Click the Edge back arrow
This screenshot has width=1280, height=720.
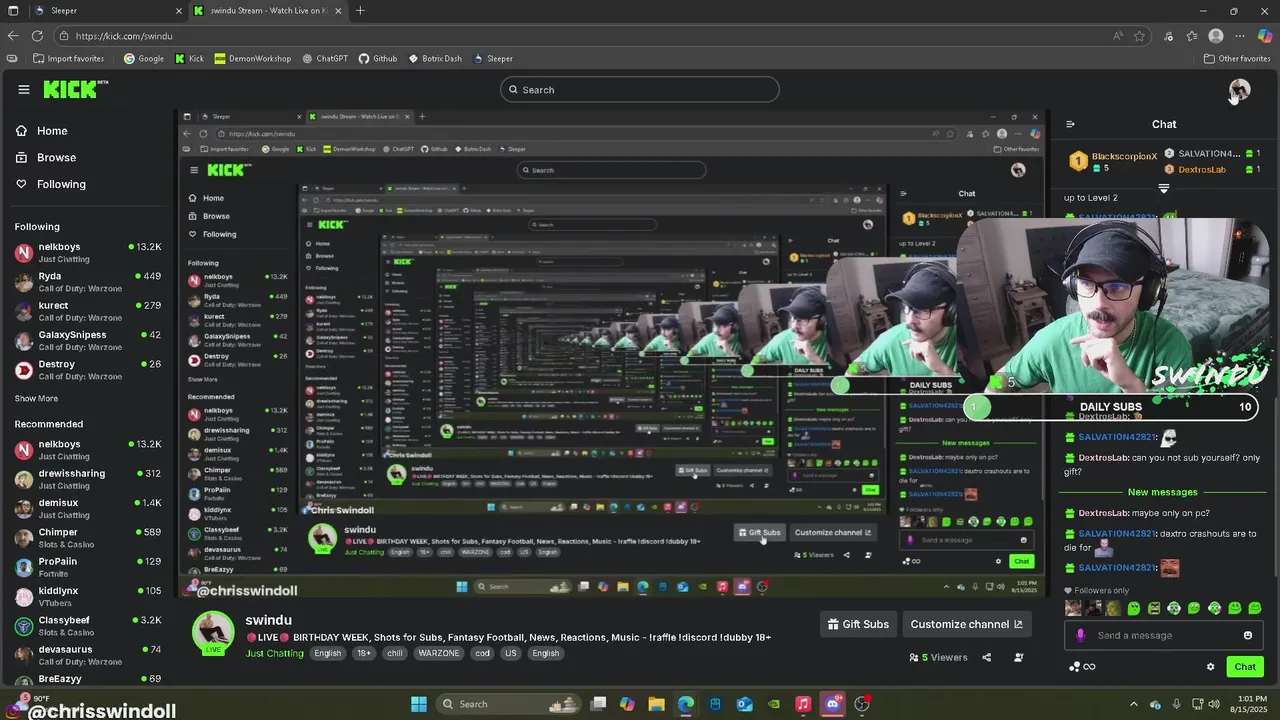pyautogui.click(x=13, y=36)
